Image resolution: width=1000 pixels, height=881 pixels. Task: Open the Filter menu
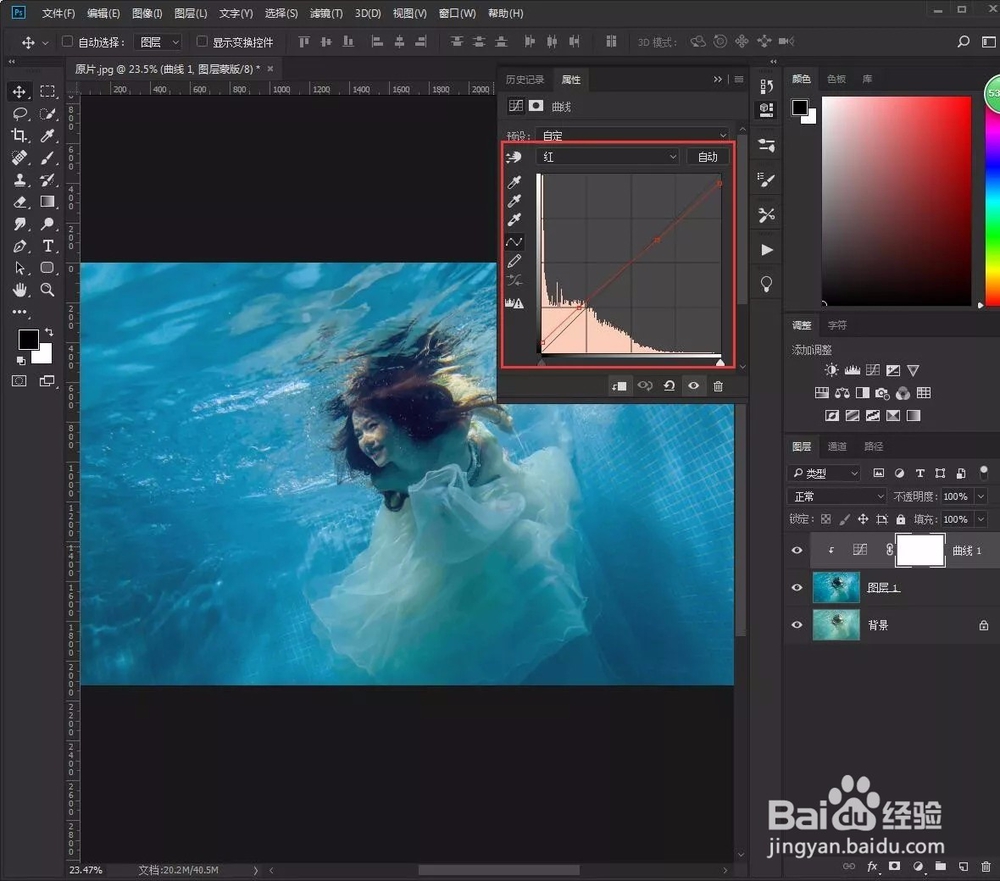coord(326,13)
